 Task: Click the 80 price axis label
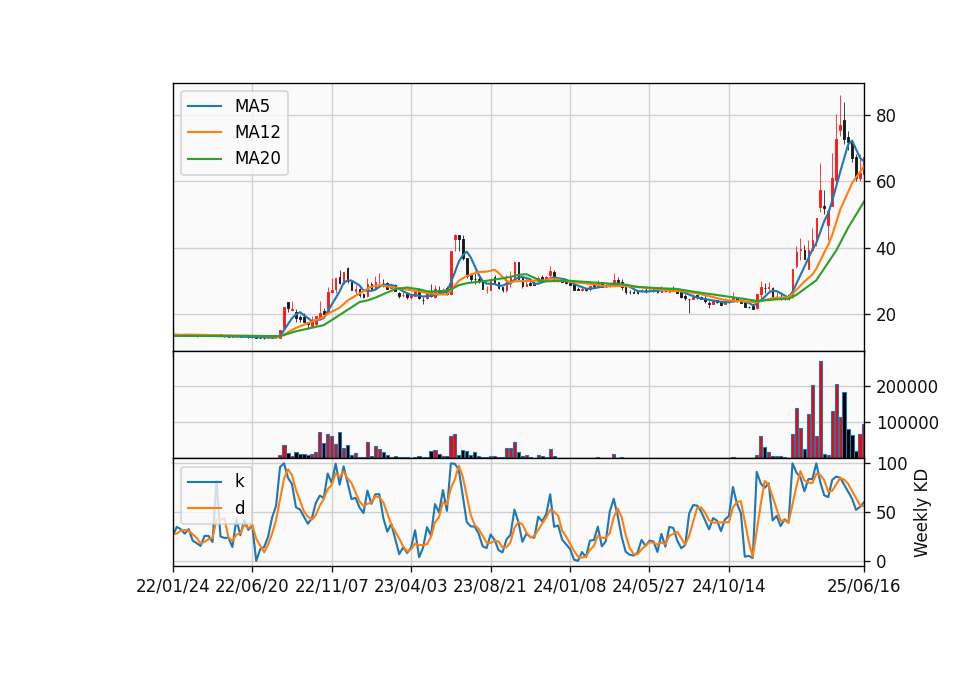tap(886, 116)
